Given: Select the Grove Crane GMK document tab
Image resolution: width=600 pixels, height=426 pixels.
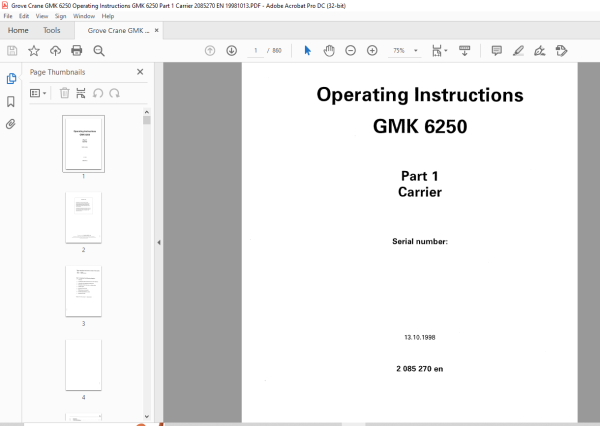Looking at the screenshot, I should tap(119, 30).
